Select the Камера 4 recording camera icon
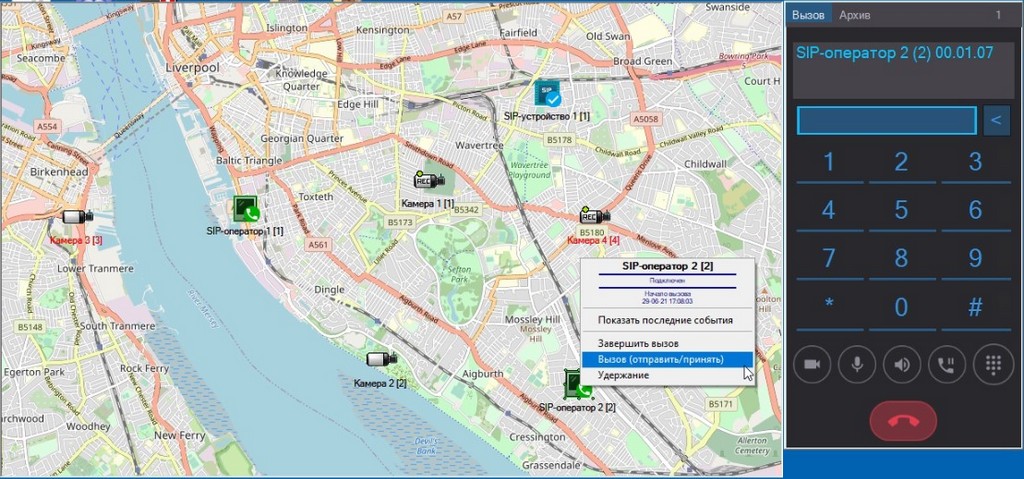The width and height of the screenshot is (1024, 479). pyautogui.click(x=594, y=216)
